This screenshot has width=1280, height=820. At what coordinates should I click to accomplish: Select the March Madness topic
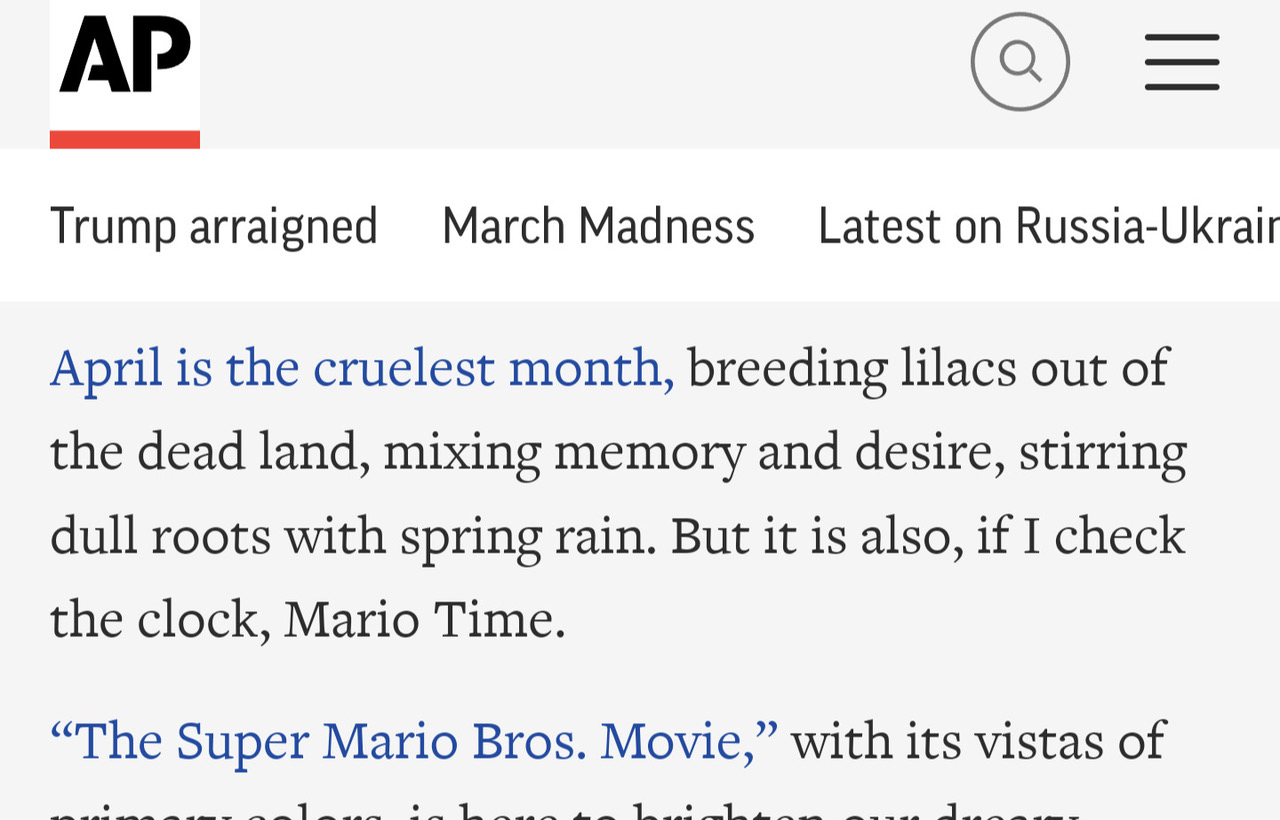tap(598, 226)
